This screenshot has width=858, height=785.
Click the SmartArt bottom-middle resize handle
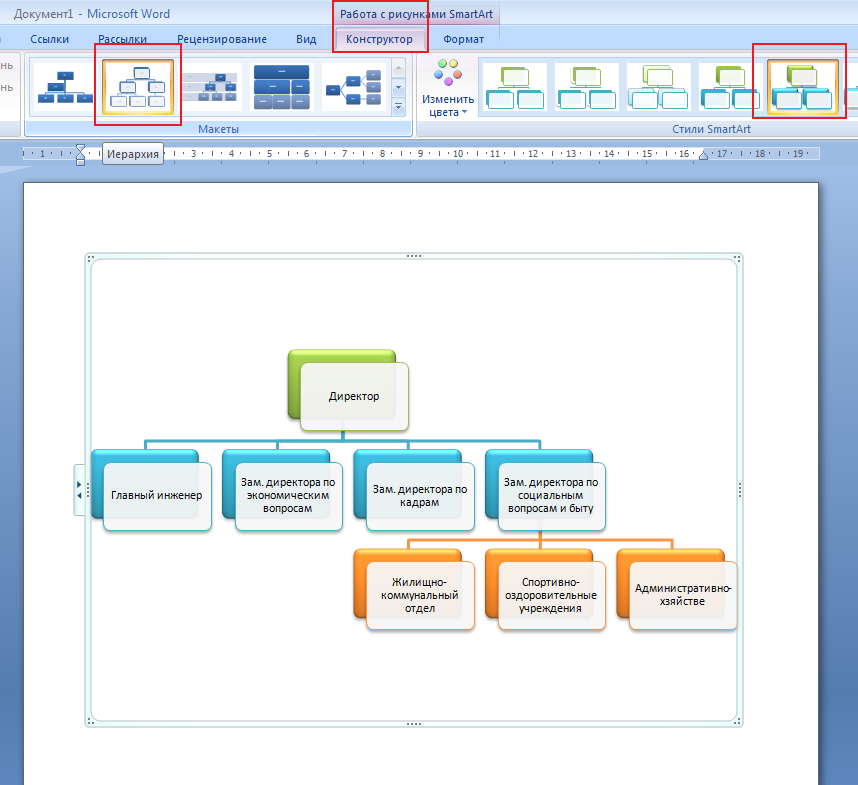tap(414, 724)
